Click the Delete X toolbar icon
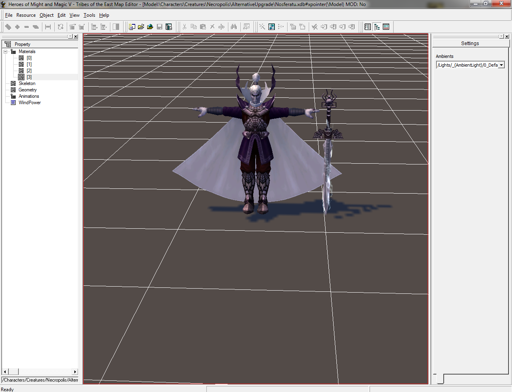The height and width of the screenshot is (392, 512). (x=212, y=27)
